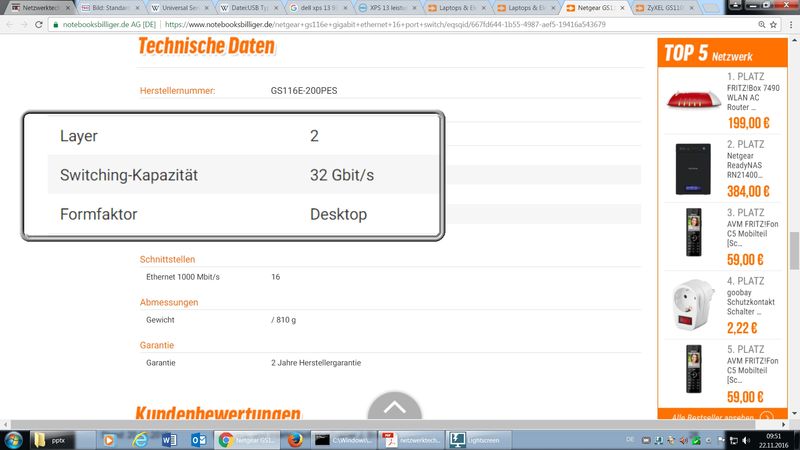Image resolution: width=800 pixels, height=450 pixels.
Task: Open Microsoft Word from the taskbar
Action: [169, 440]
